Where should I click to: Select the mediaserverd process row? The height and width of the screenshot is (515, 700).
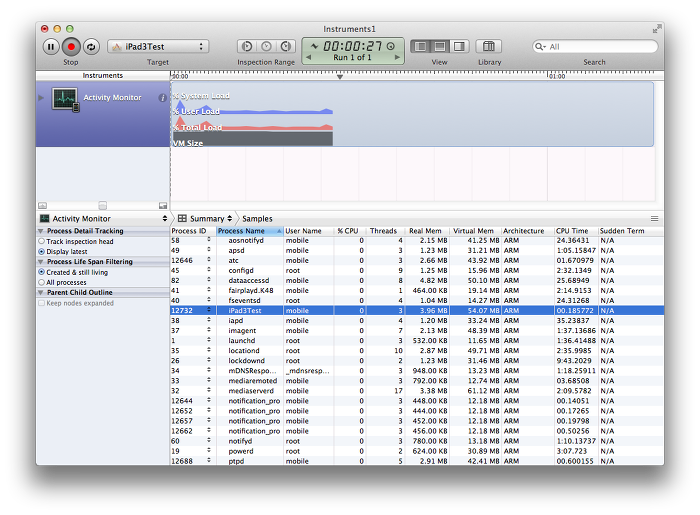[x=417, y=391]
